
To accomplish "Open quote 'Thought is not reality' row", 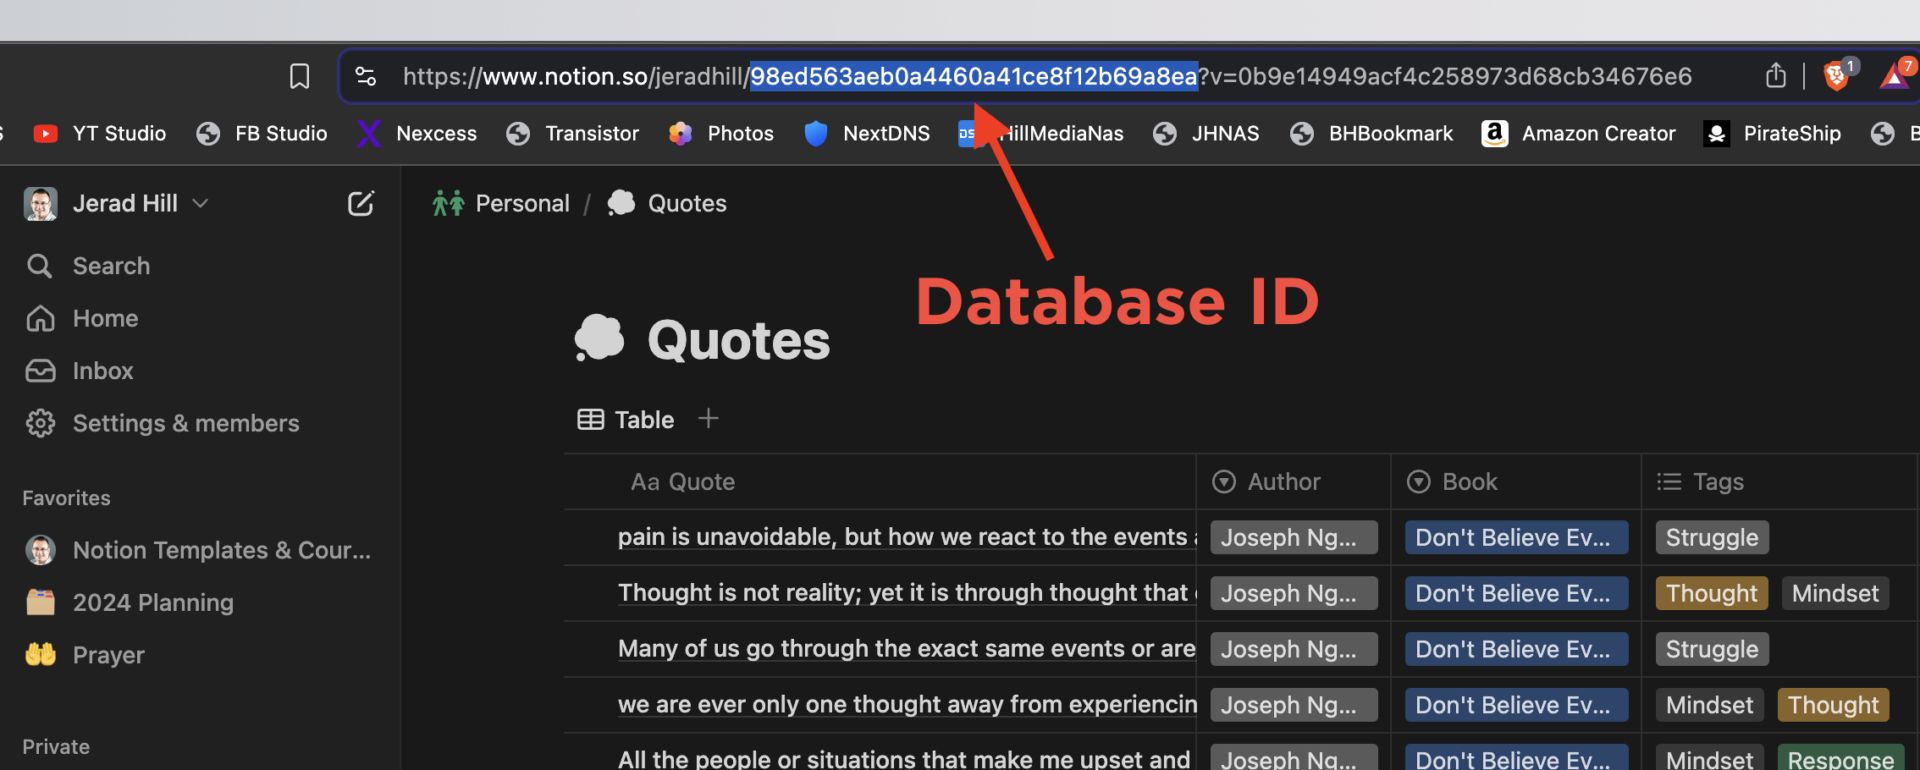I will click(x=907, y=593).
